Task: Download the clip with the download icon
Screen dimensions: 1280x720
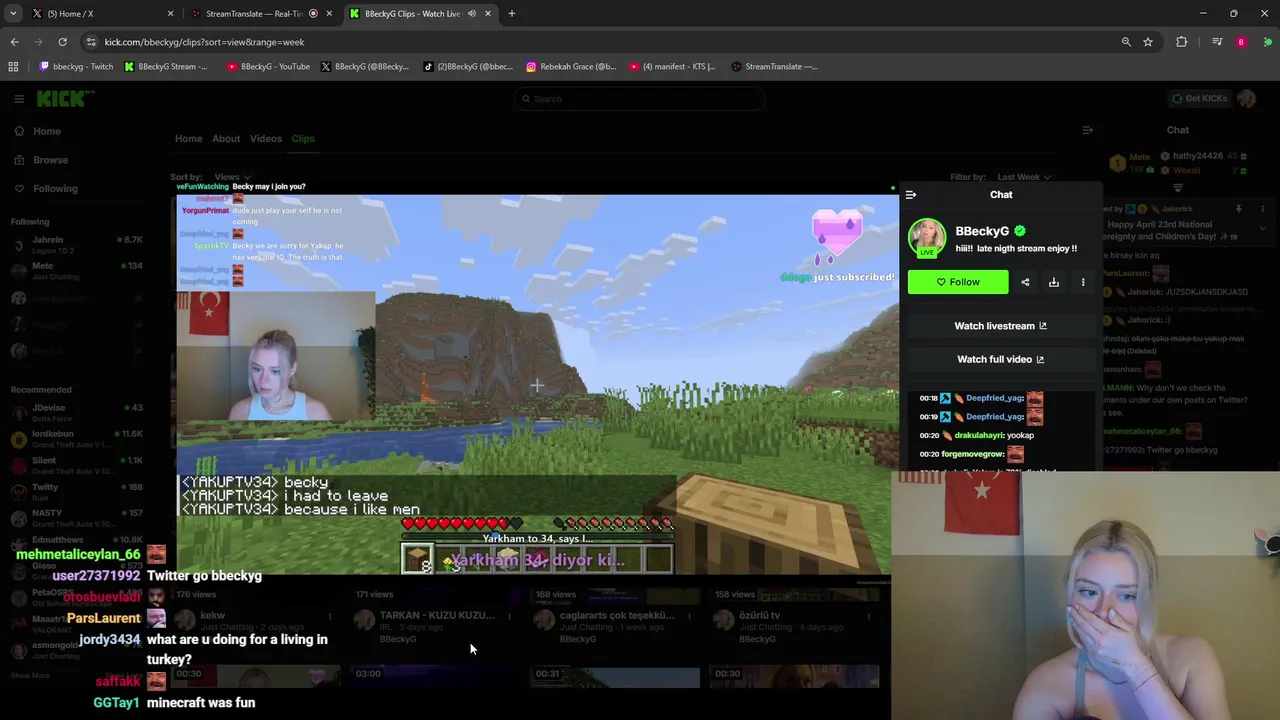Action: [x=1054, y=282]
